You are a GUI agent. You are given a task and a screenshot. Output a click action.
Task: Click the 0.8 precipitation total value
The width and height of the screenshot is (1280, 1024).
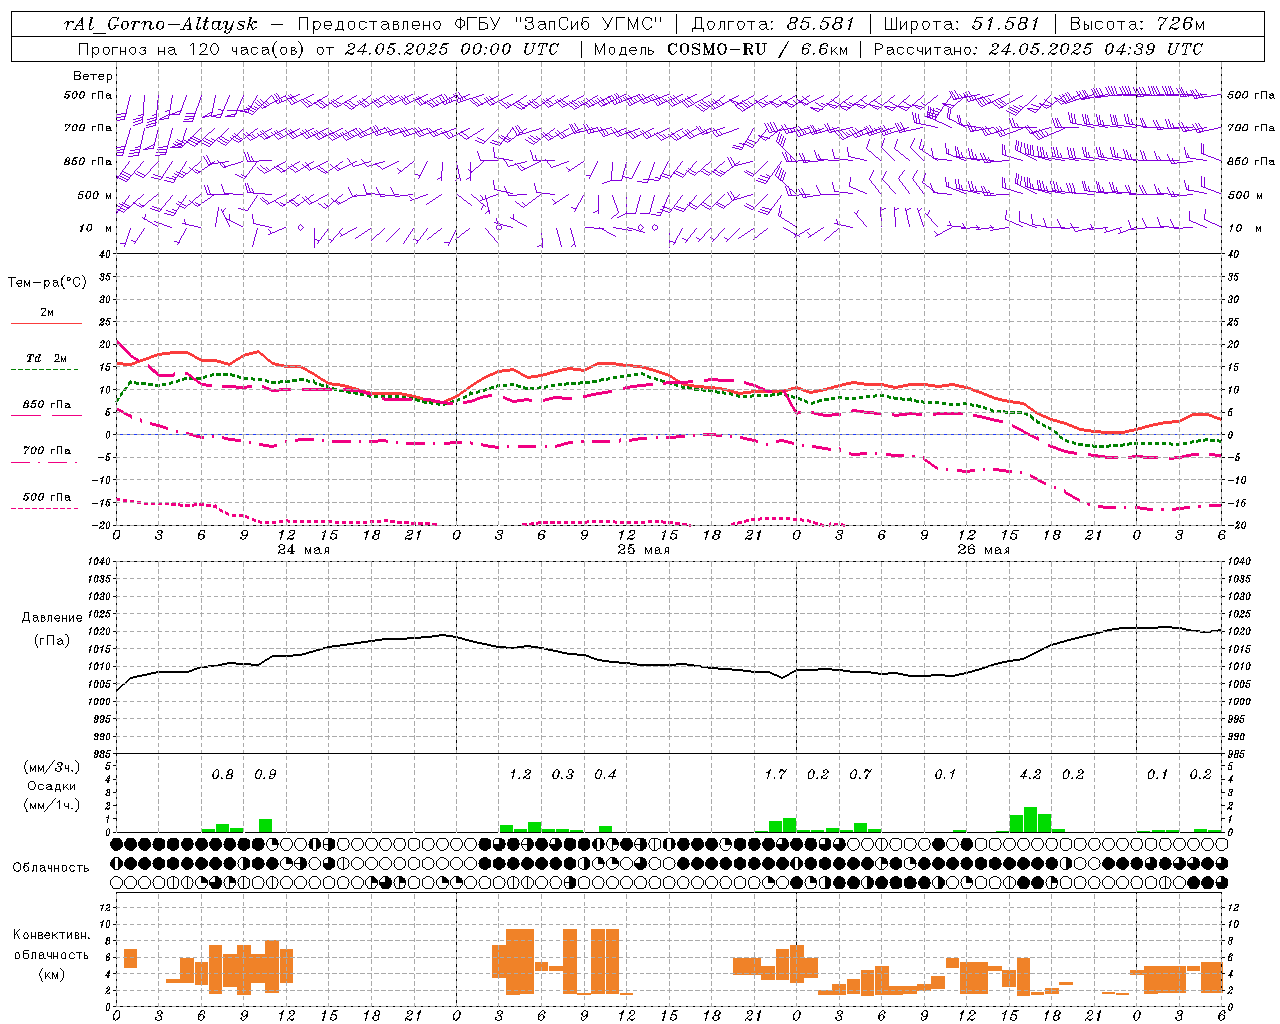click(222, 774)
